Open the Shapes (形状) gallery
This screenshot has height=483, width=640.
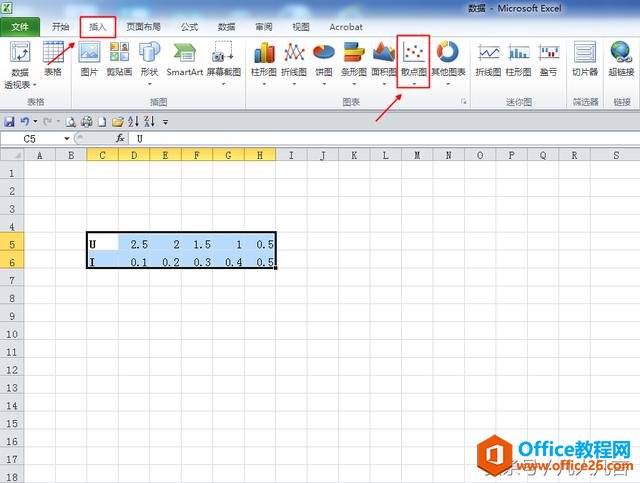click(149, 63)
